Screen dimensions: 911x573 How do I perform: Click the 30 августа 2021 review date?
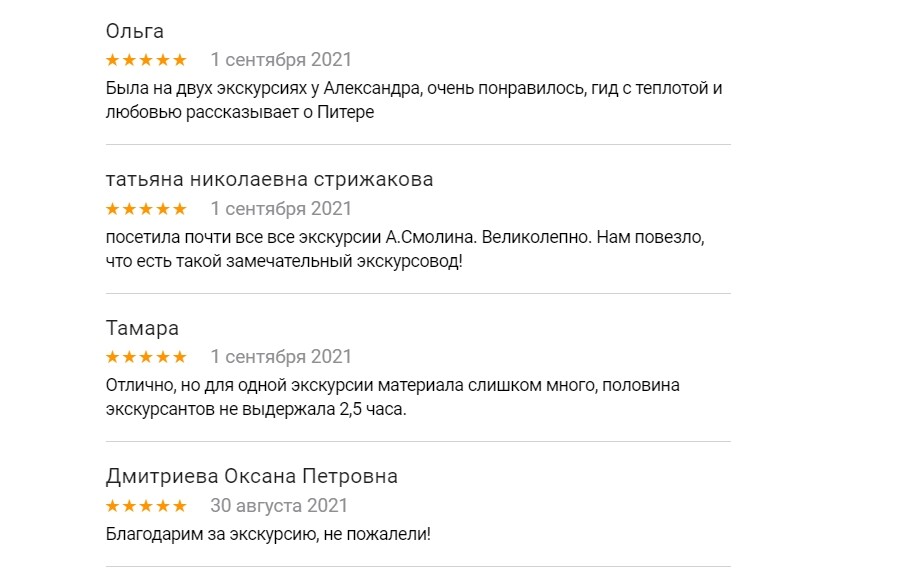279,505
